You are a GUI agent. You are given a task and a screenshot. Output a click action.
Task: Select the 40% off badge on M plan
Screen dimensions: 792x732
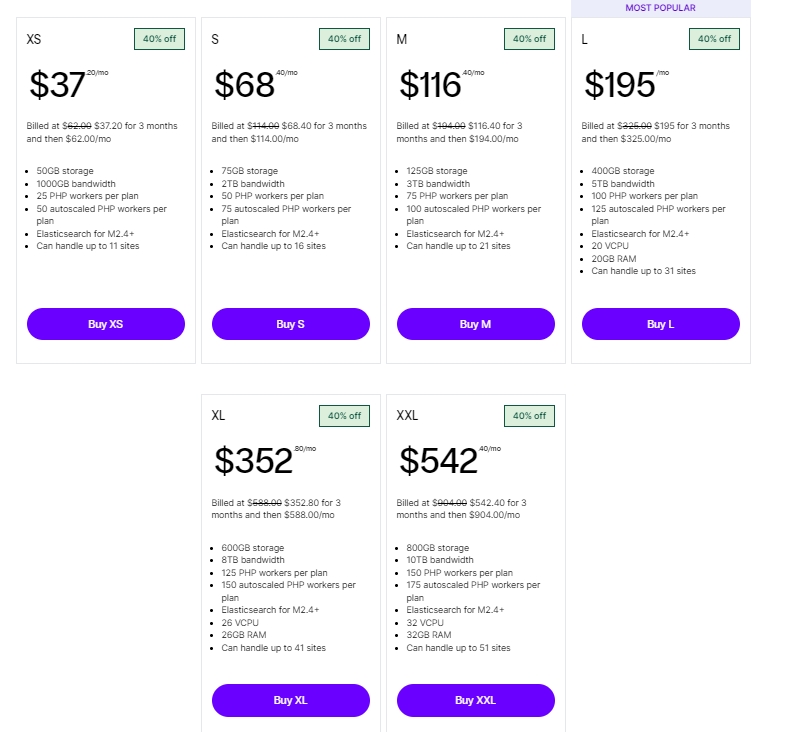pyautogui.click(x=530, y=39)
